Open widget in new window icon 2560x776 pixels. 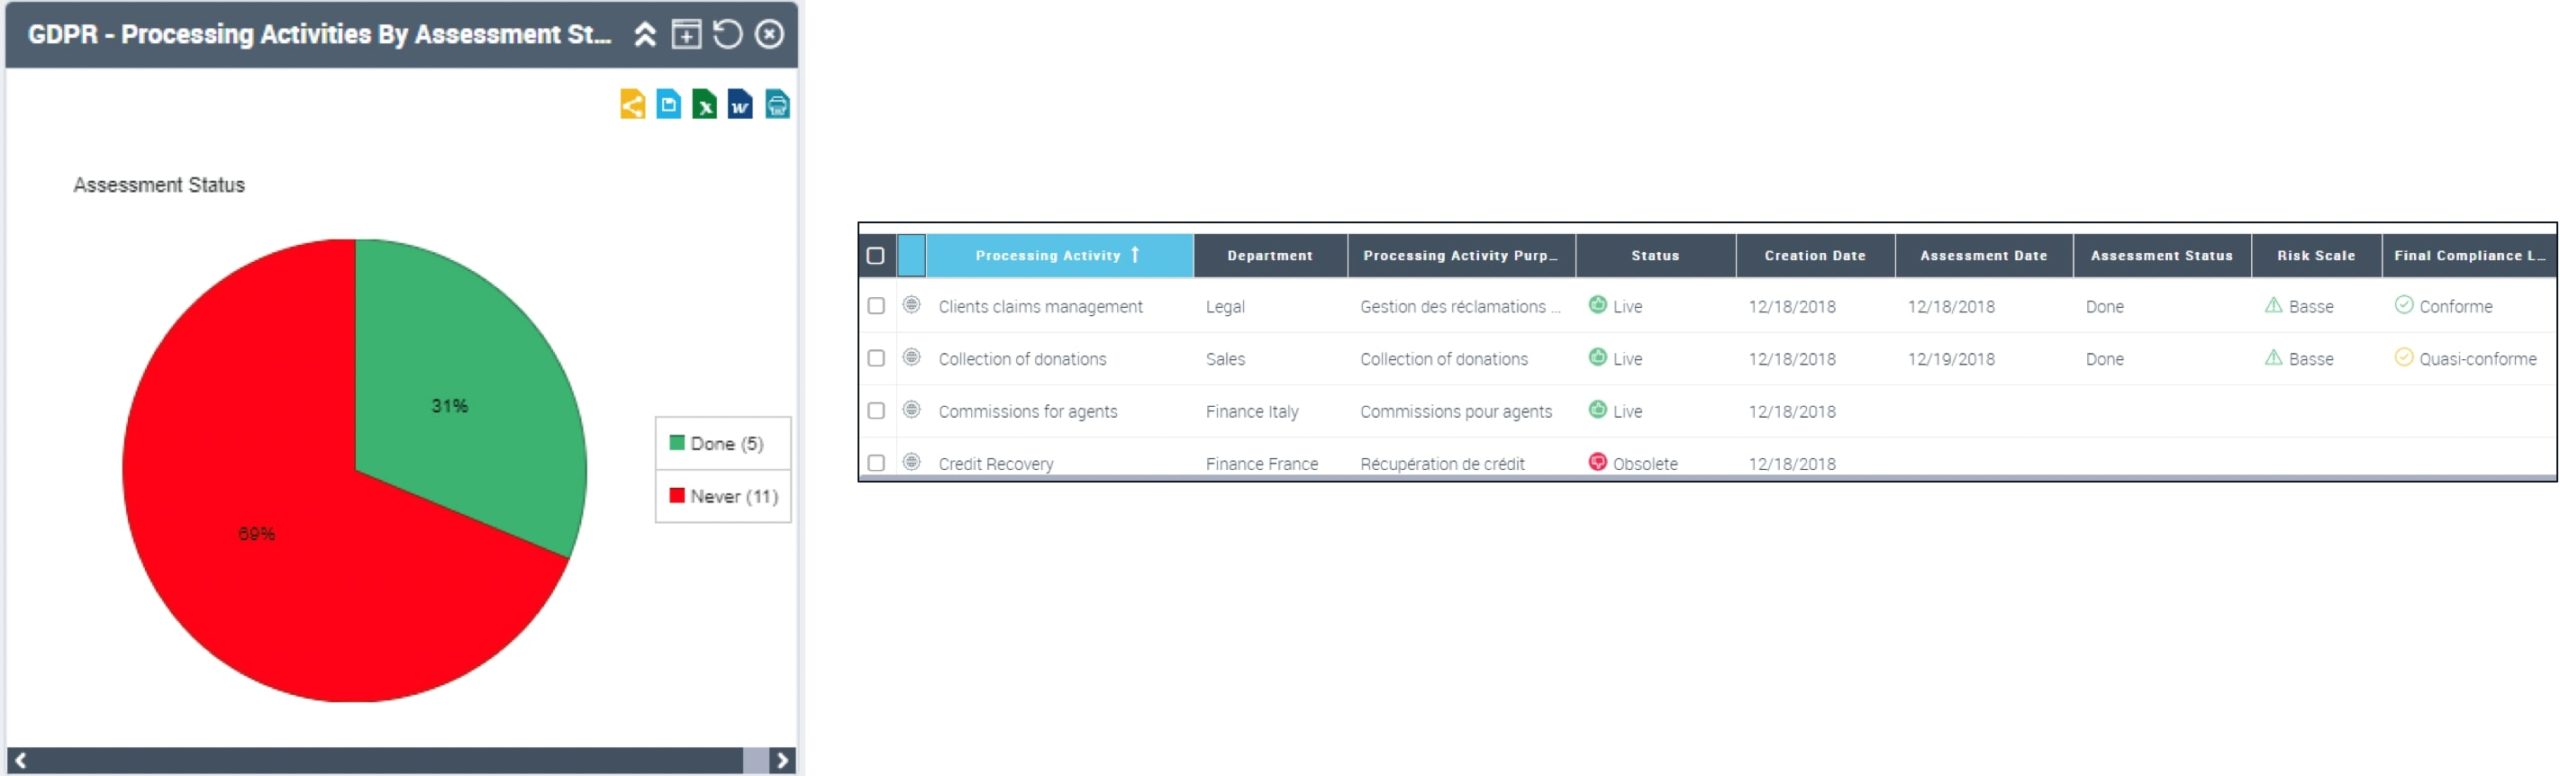tap(686, 35)
